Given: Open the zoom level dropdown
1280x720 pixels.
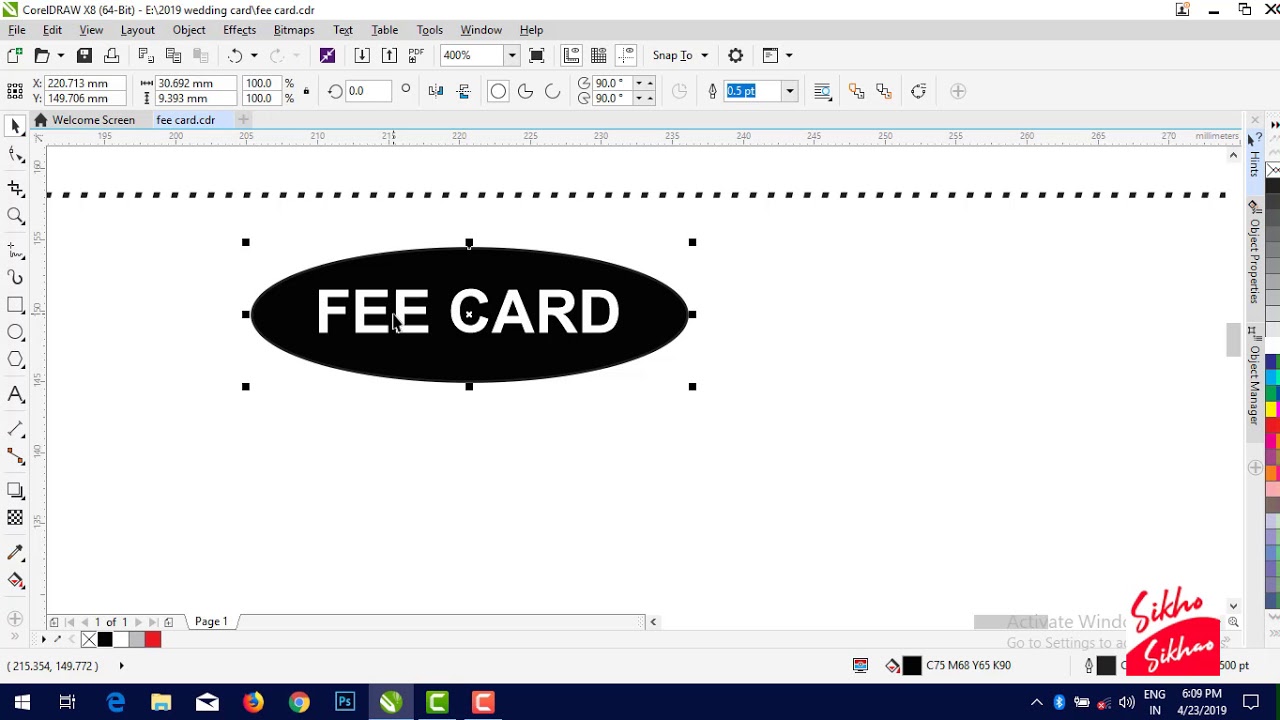Looking at the screenshot, I should (x=512, y=56).
